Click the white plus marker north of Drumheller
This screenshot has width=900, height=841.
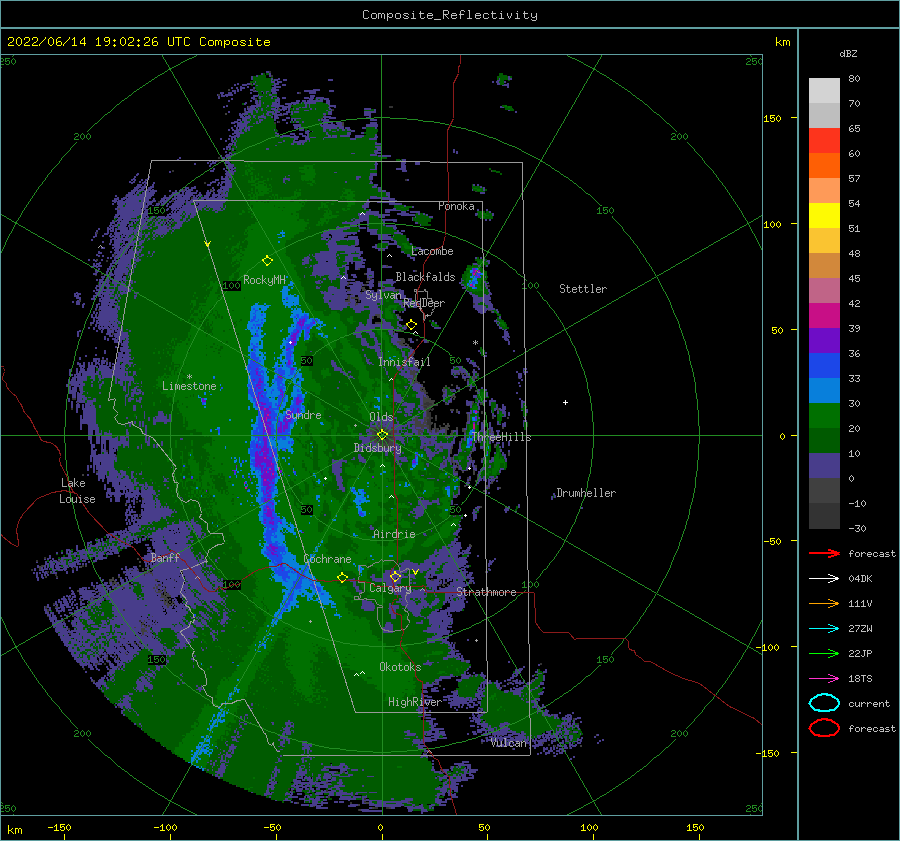pos(565,402)
